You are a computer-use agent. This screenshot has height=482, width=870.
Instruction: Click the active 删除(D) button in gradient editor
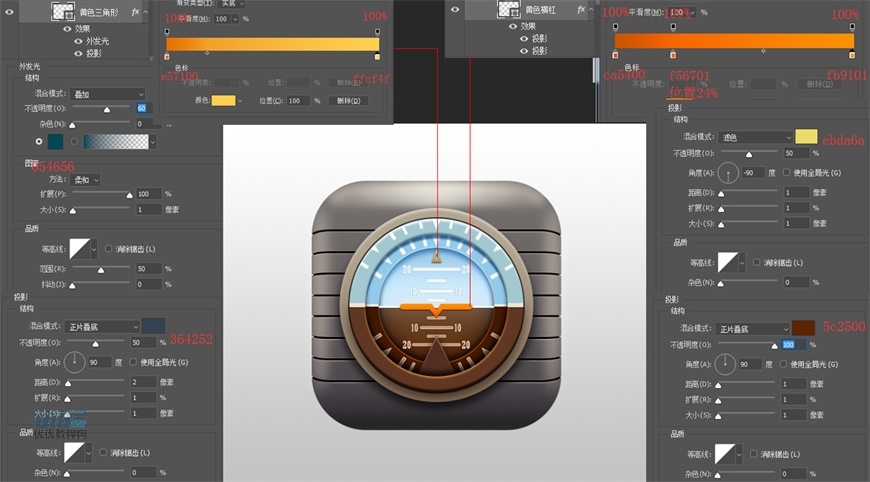(352, 101)
